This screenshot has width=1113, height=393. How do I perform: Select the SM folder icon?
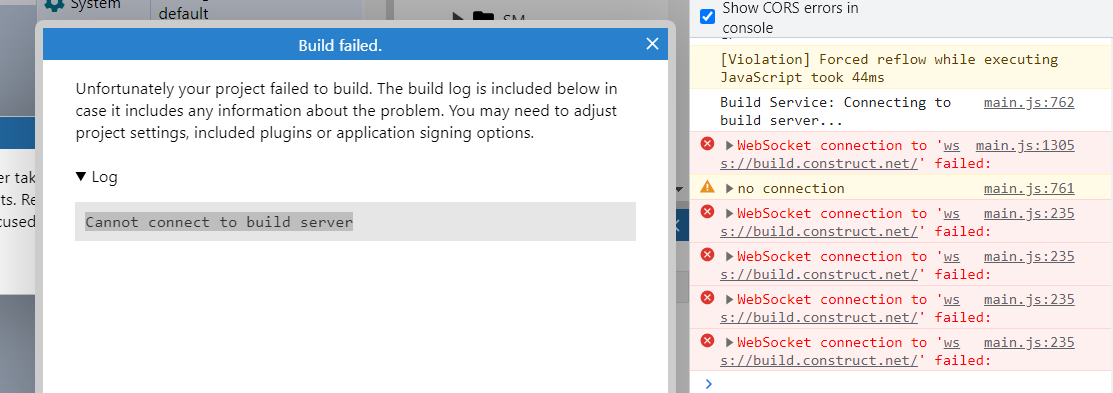[483, 16]
